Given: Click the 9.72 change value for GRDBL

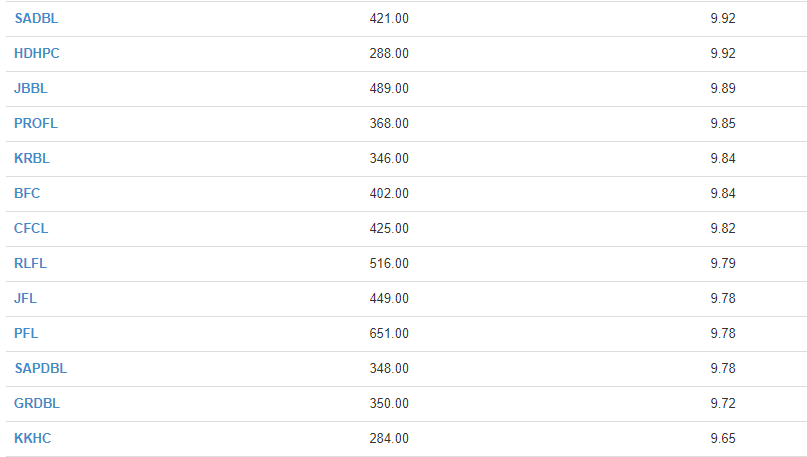Looking at the screenshot, I should (723, 403).
